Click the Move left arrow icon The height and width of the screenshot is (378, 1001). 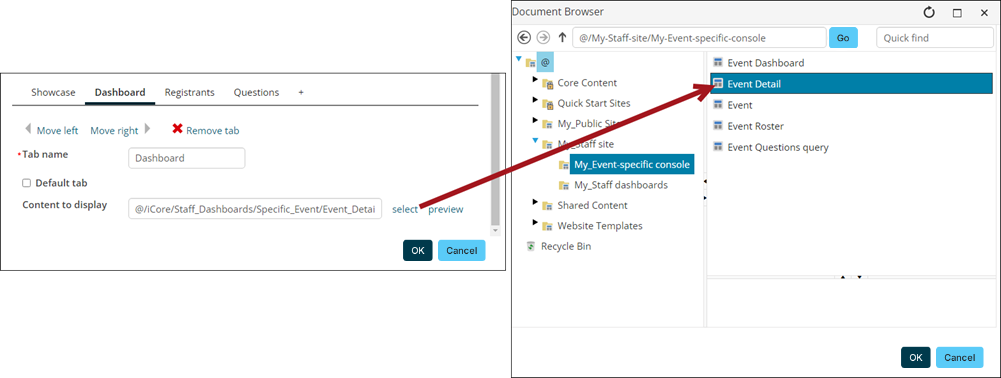[27, 129]
